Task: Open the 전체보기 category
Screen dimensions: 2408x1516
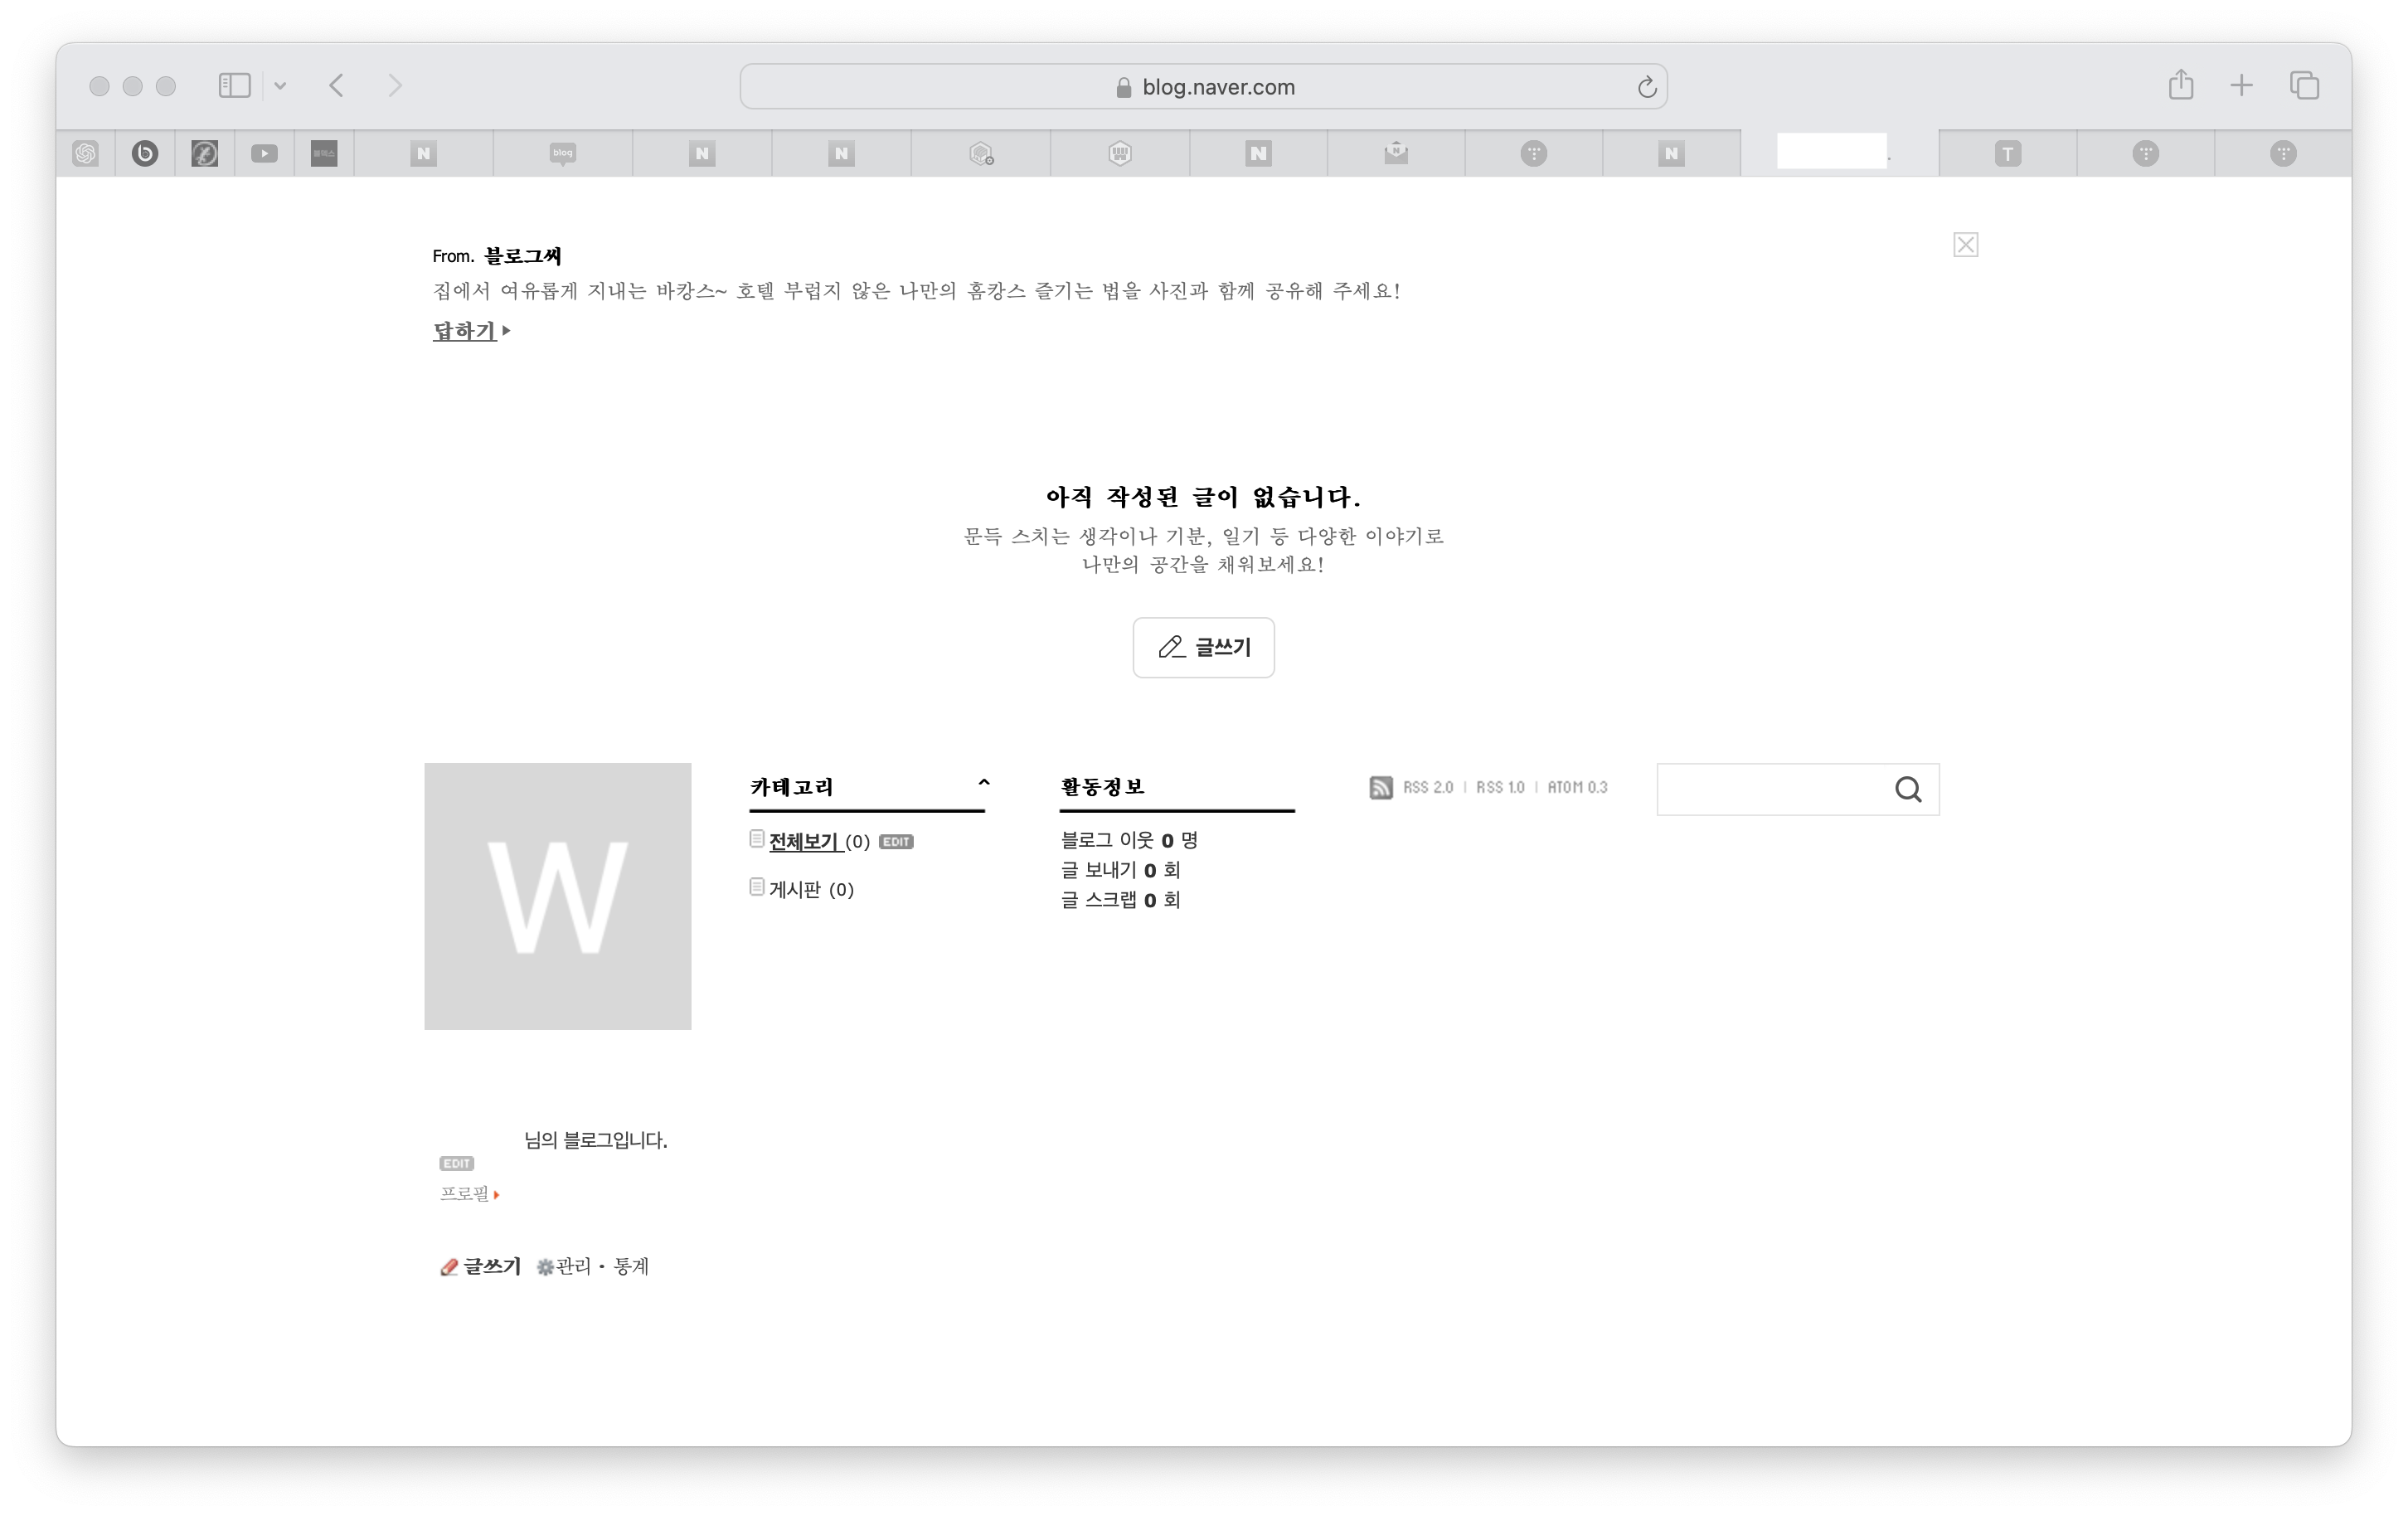Action: [803, 842]
